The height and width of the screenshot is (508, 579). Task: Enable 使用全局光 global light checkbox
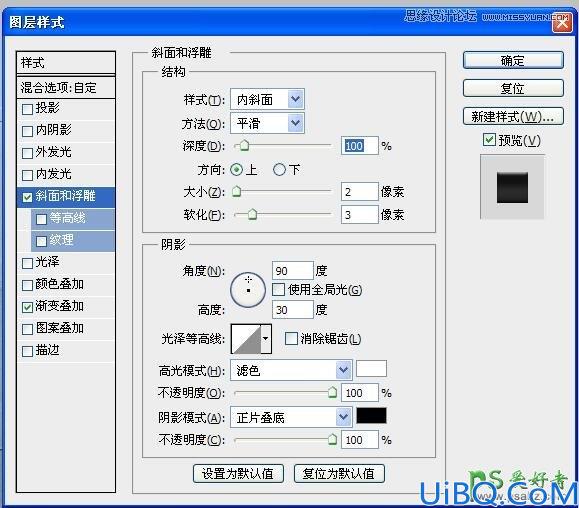pos(278,290)
